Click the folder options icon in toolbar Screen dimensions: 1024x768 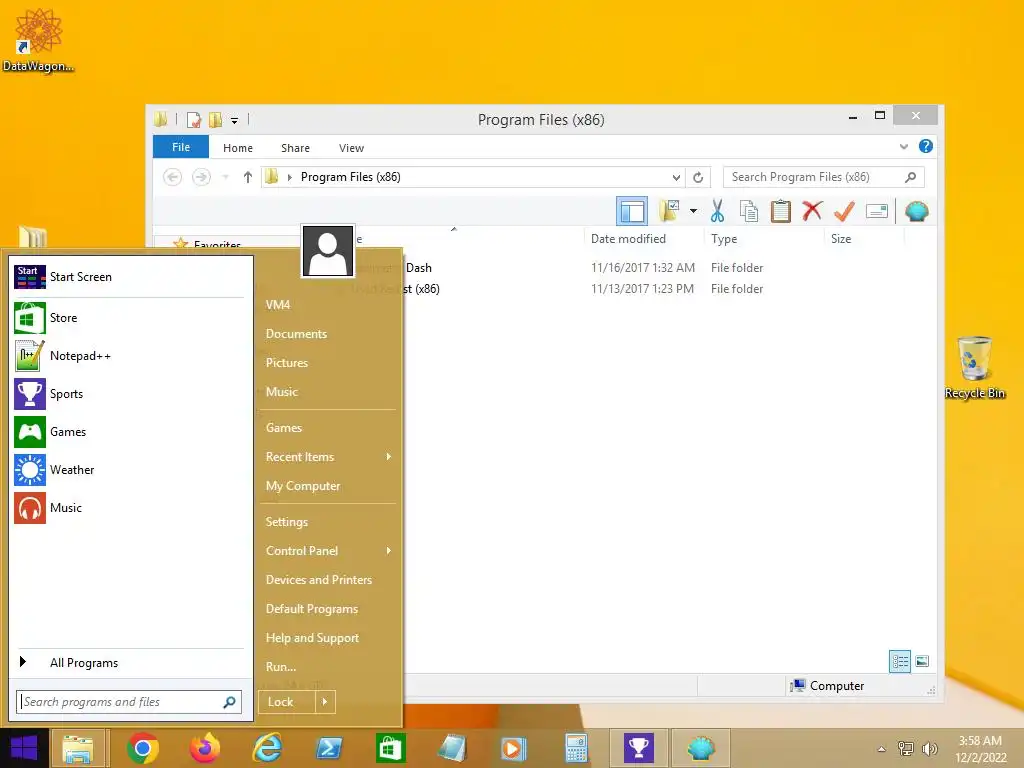669,211
